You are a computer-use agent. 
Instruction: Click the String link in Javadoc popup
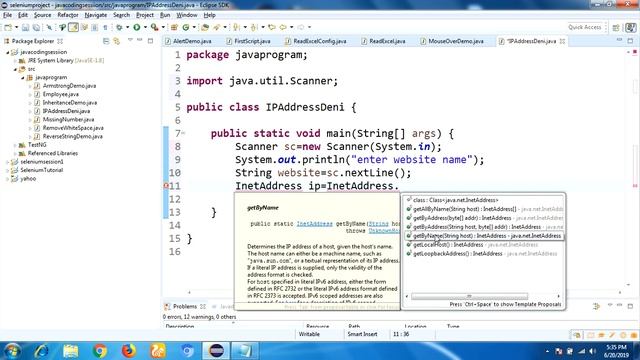[x=378, y=224]
